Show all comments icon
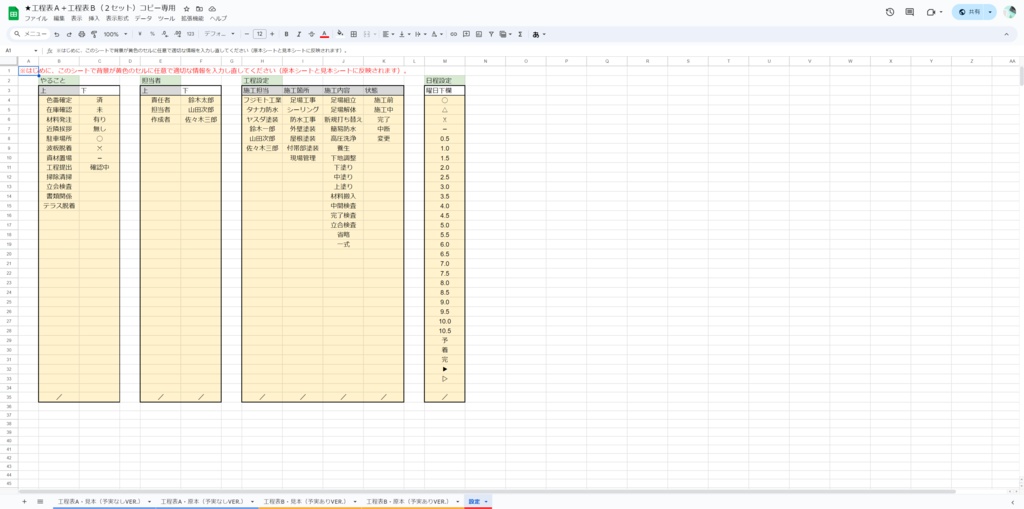Screen dimensions: 1024x509 (x=910, y=12)
